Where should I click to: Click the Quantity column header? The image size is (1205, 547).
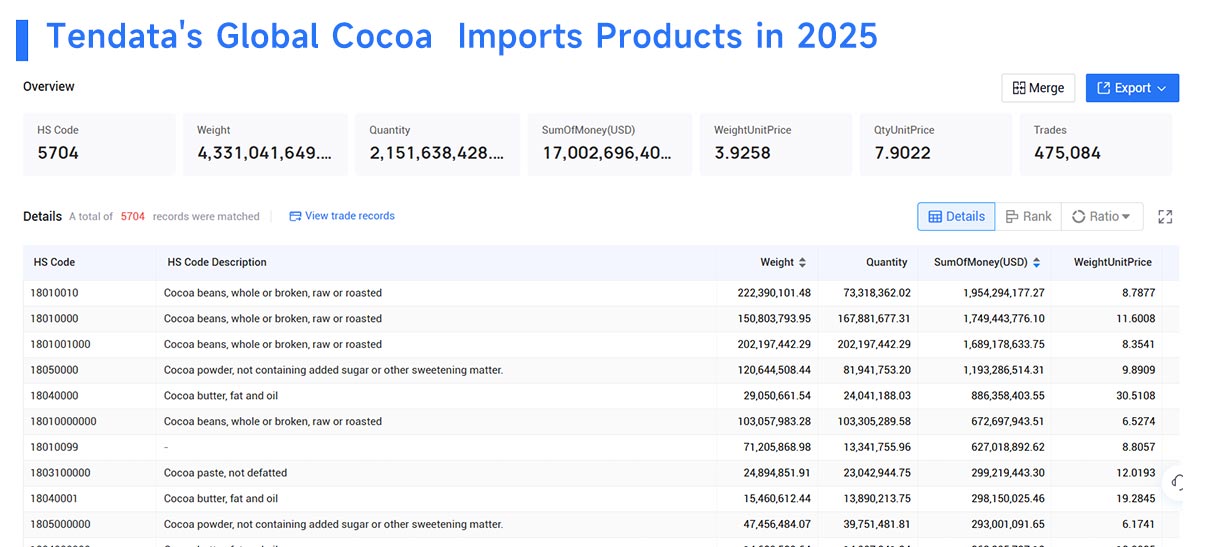887,262
